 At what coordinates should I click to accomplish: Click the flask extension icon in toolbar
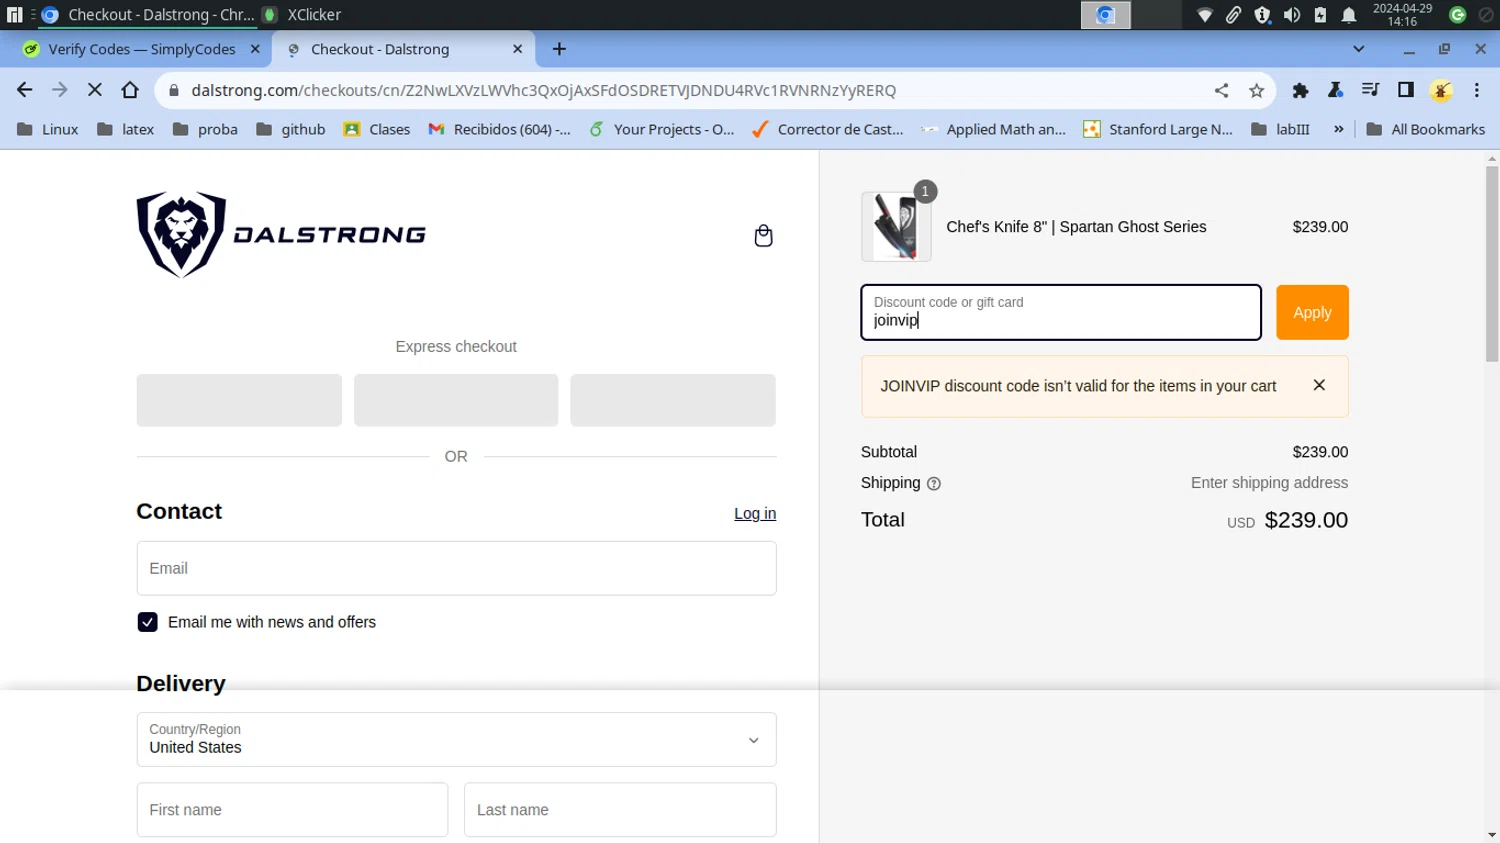1335,90
